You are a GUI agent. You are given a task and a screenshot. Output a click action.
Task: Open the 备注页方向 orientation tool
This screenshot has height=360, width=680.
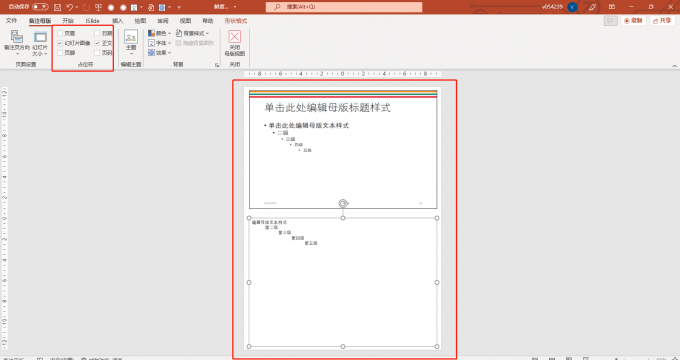pyautogui.click(x=17, y=43)
